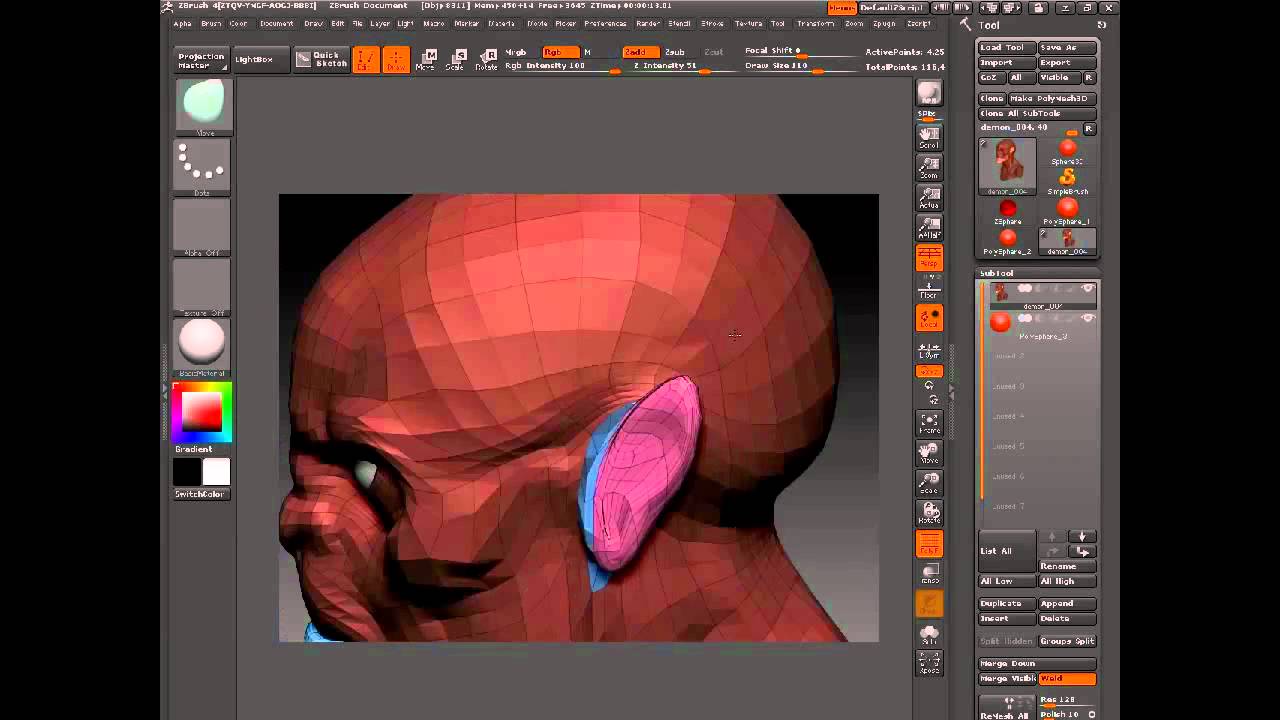This screenshot has height=720, width=1280.
Task: Open the stroke type Dots selector
Action: pos(203,167)
